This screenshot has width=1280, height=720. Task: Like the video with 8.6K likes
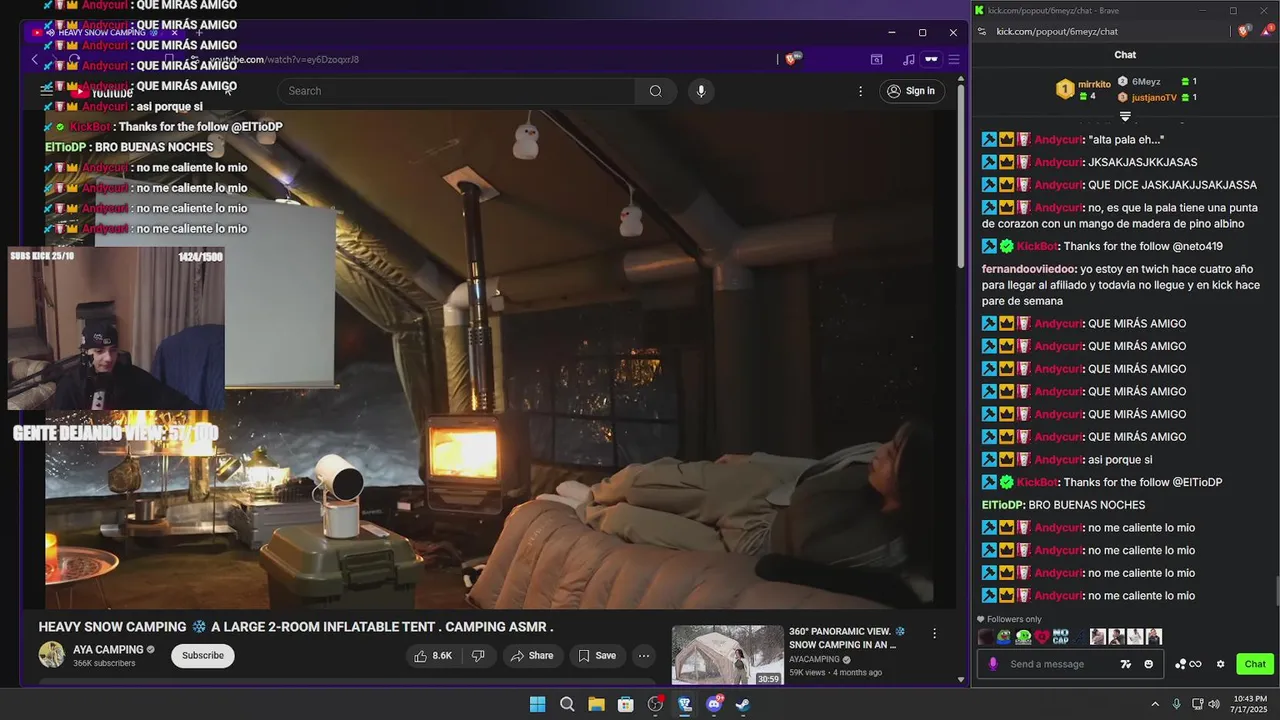coord(434,656)
